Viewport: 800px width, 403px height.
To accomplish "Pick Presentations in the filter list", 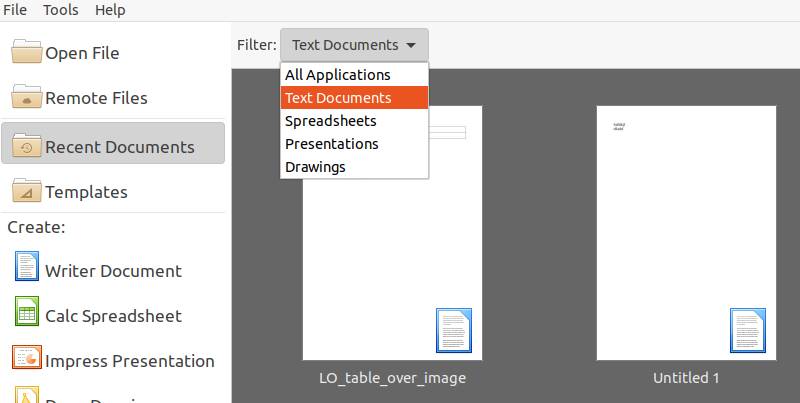I will tap(354, 144).
